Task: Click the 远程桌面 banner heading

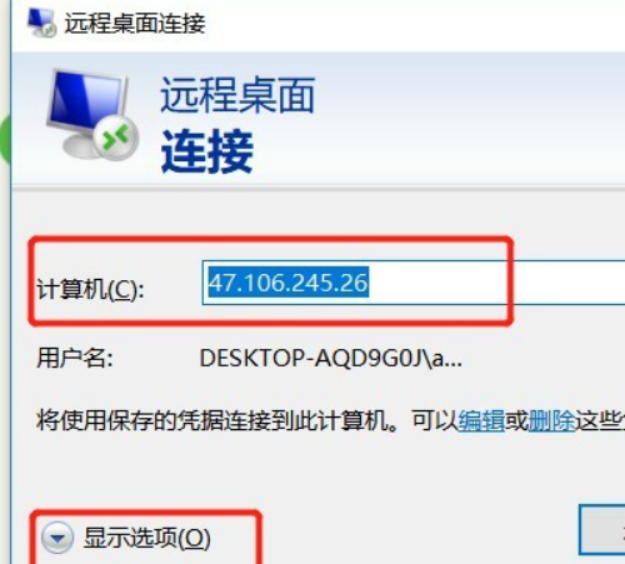Action: coord(238,95)
